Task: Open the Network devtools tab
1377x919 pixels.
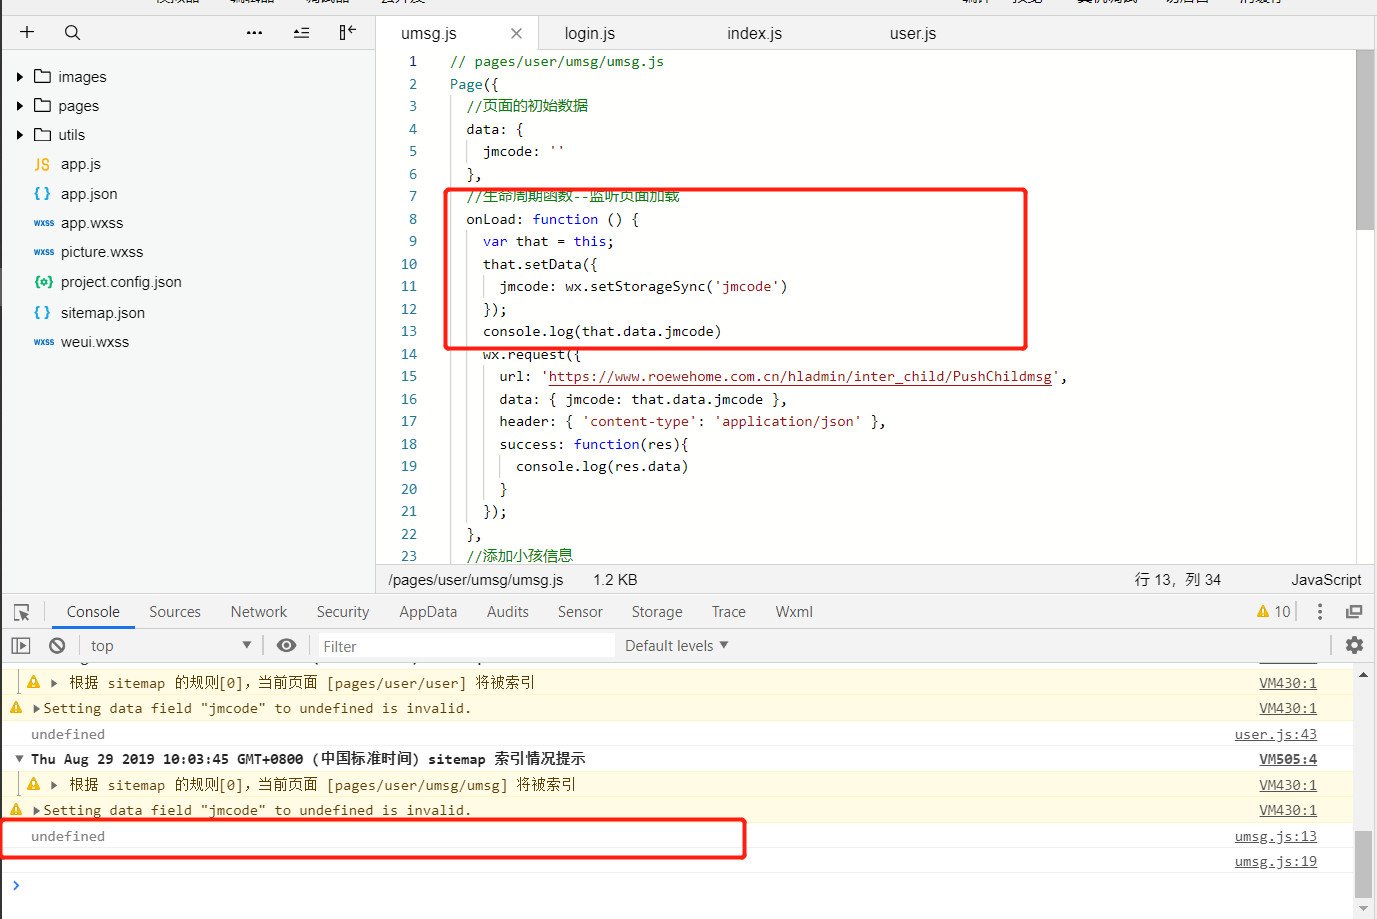Action: [259, 612]
